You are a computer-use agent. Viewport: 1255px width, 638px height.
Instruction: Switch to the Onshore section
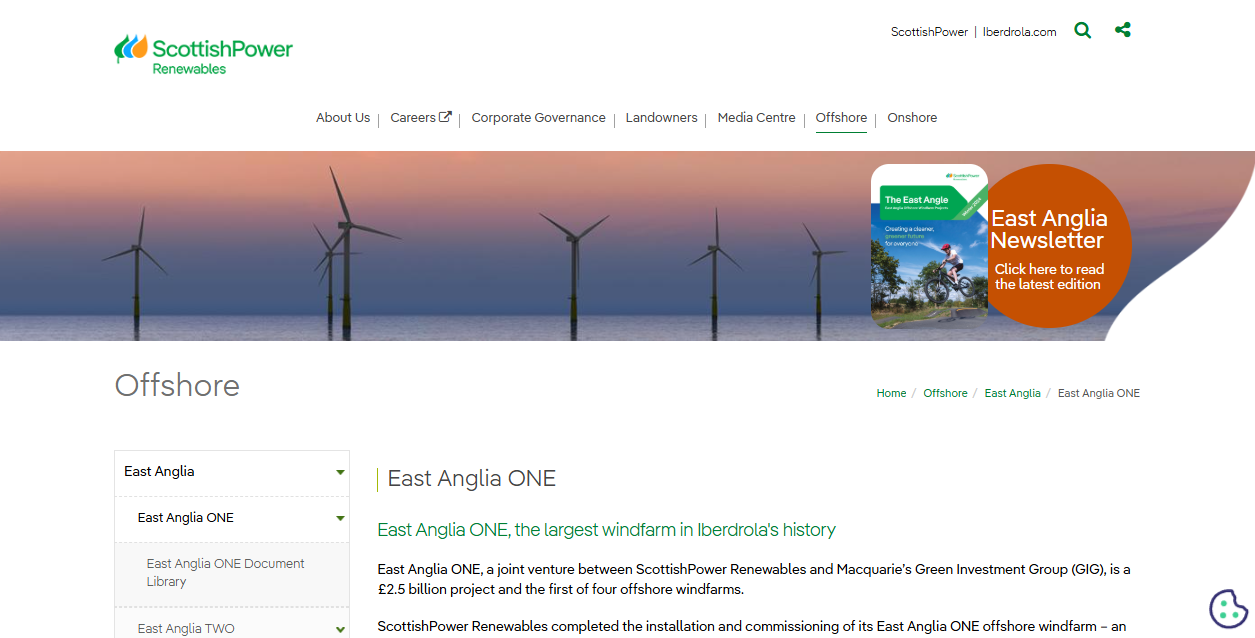[911, 117]
